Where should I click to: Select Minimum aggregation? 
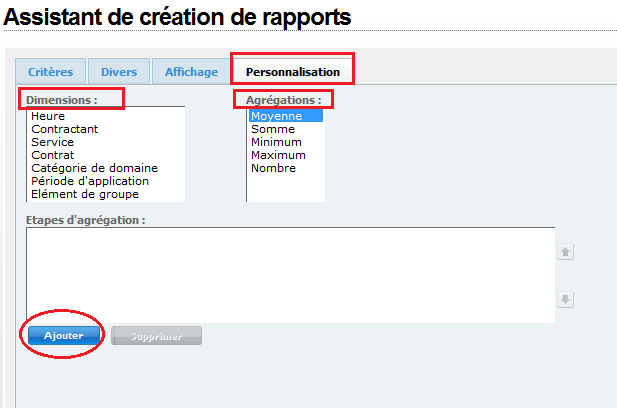pyautogui.click(x=286, y=142)
